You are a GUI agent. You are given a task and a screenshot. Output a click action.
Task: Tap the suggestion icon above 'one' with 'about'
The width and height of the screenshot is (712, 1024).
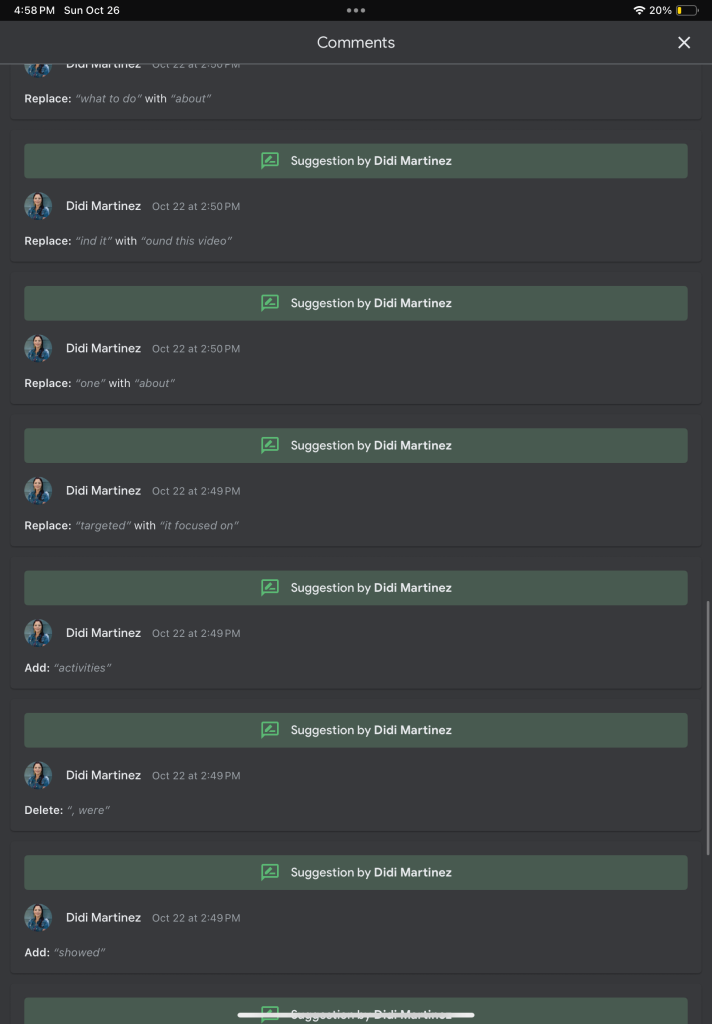click(x=270, y=303)
